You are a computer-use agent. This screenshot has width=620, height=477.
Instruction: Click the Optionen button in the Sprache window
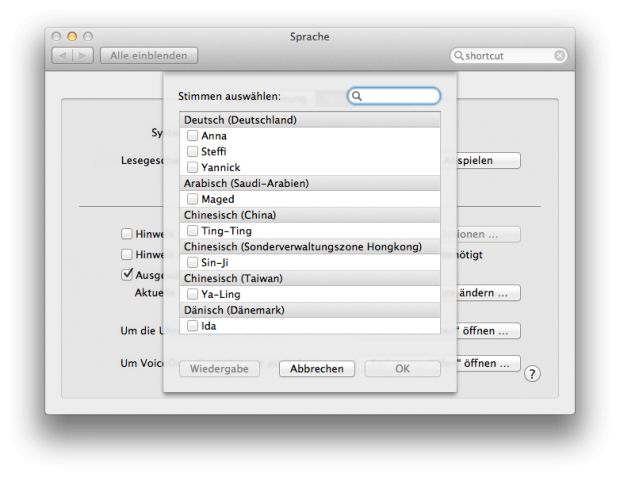pos(488,234)
